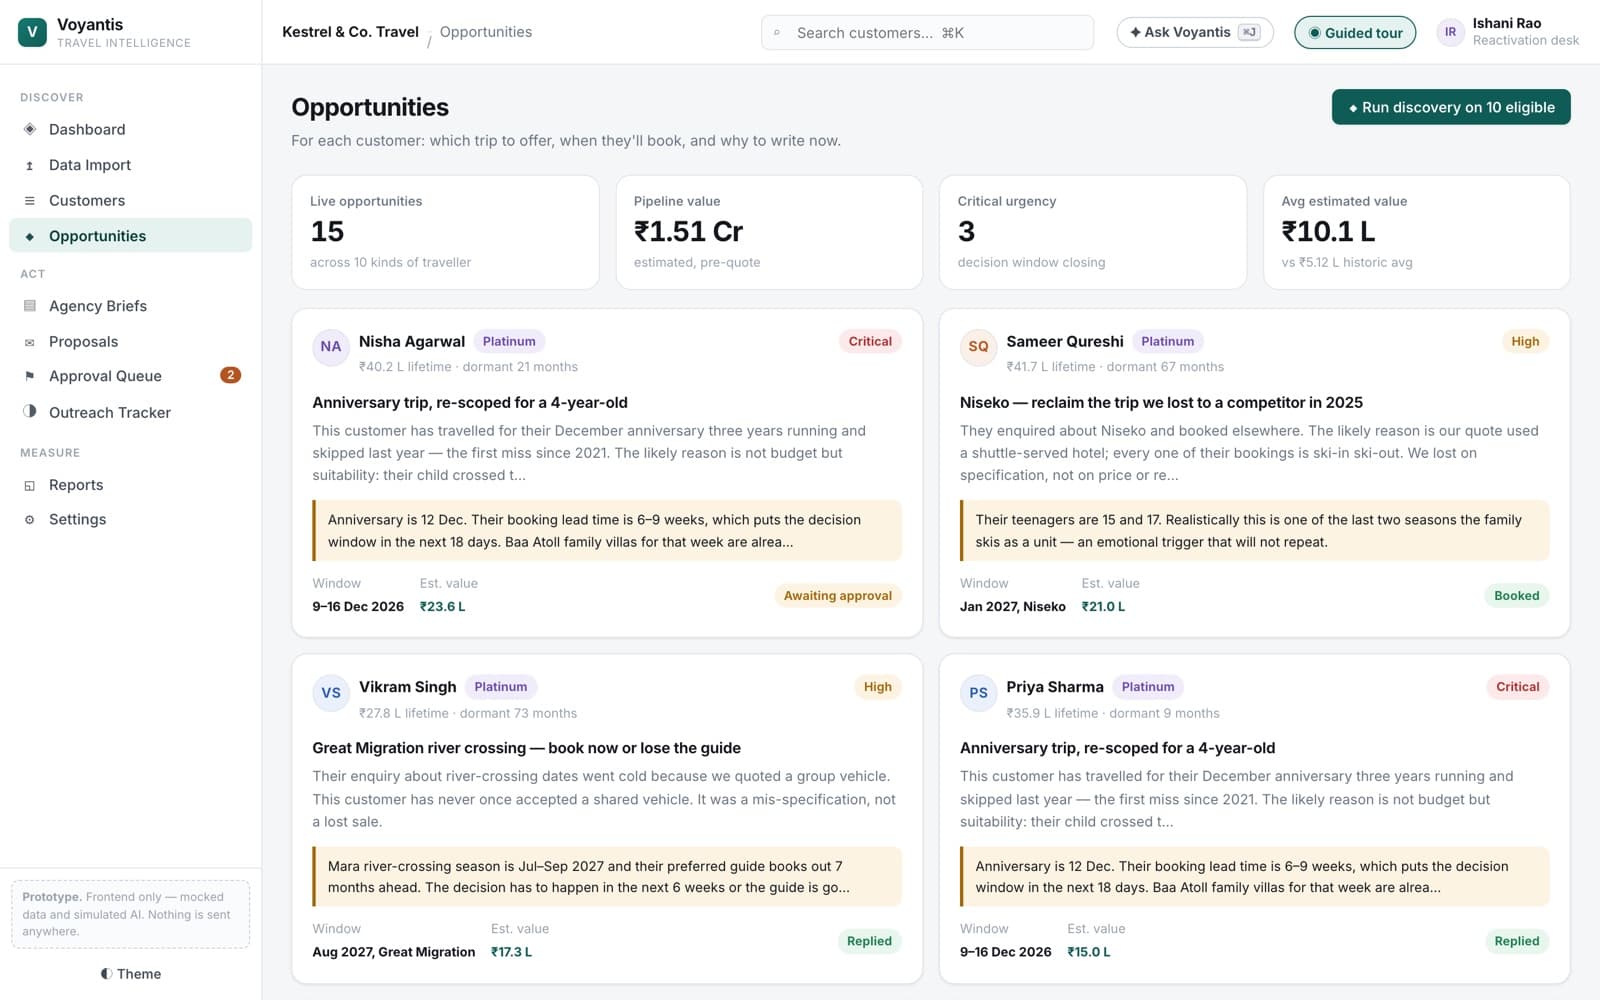
Task: Focus the Search customers field
Action: (927, 32)
